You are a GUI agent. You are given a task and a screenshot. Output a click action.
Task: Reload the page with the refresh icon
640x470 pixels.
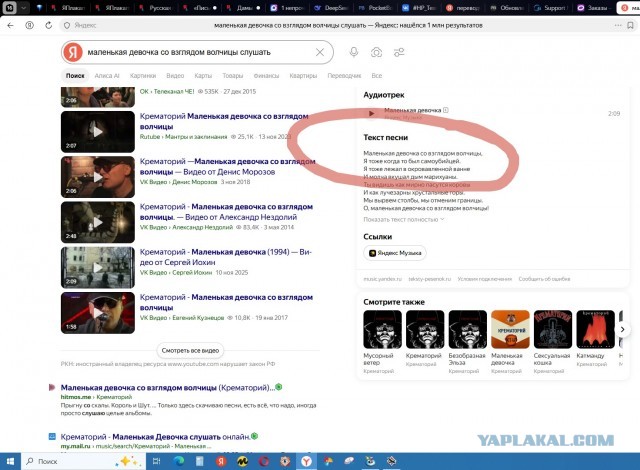tap(49, 25)
